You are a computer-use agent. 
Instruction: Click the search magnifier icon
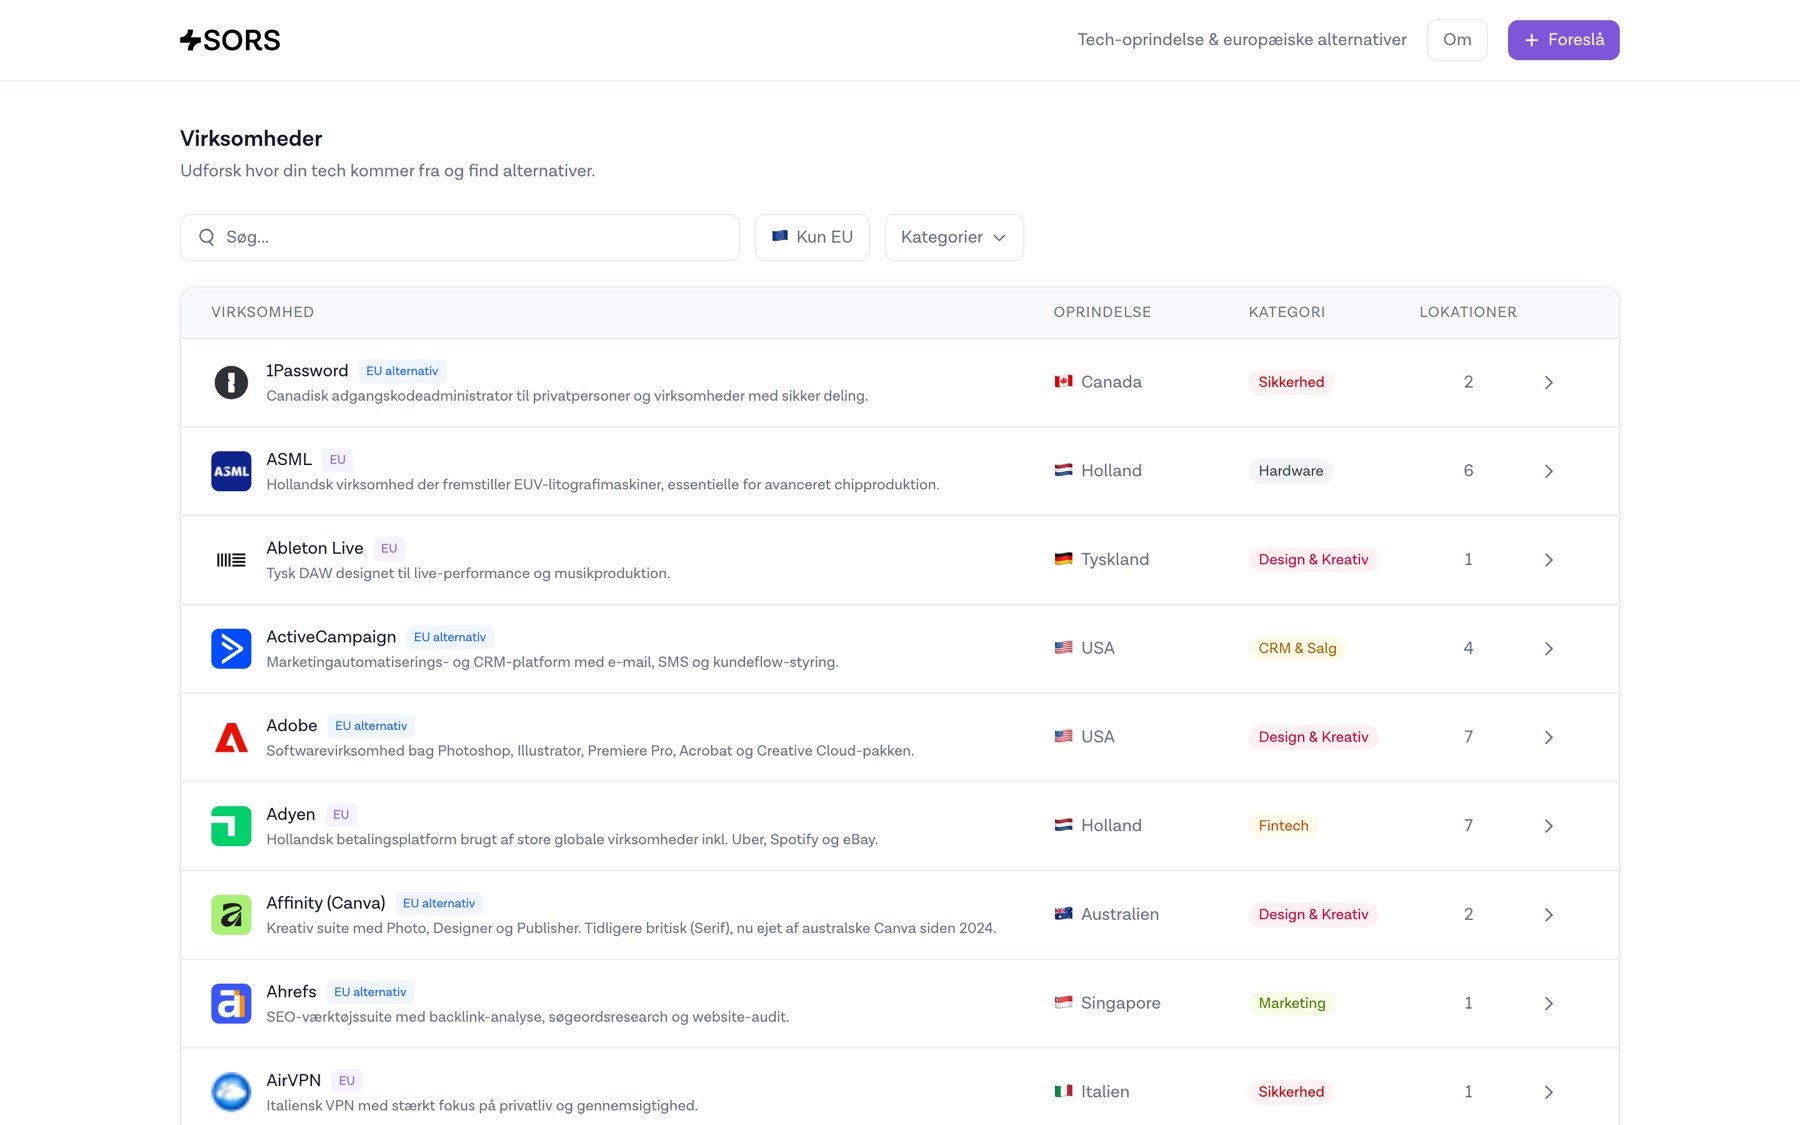[x=207, y=237]
